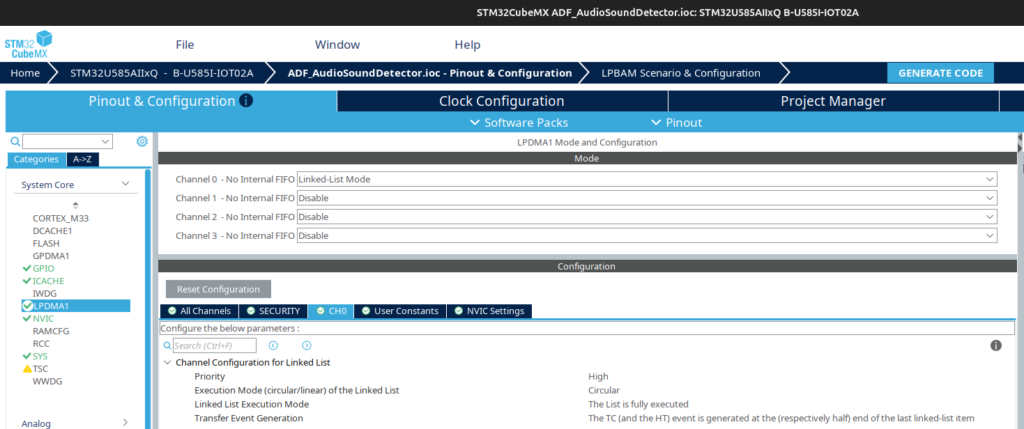Select GPIO in System Core list

point(43,268)
